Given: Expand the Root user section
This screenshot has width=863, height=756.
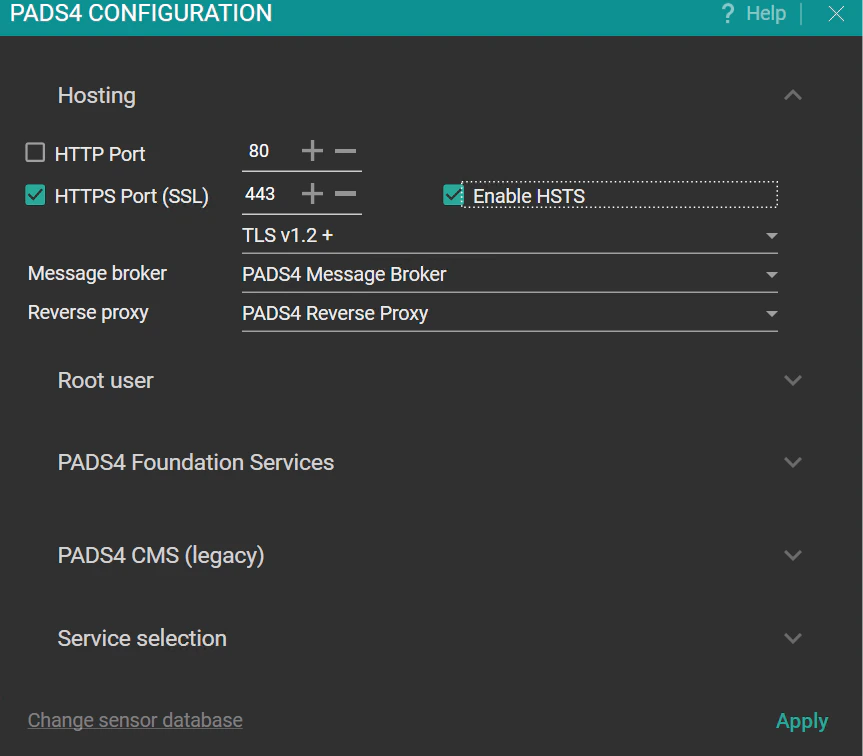Looking at the screenshot, I should (x=792, y=380).
